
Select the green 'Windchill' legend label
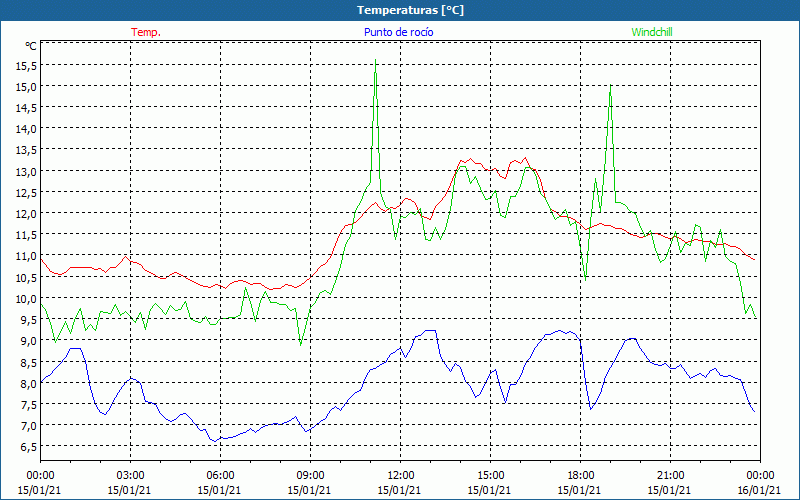click(x=652, y=32)
